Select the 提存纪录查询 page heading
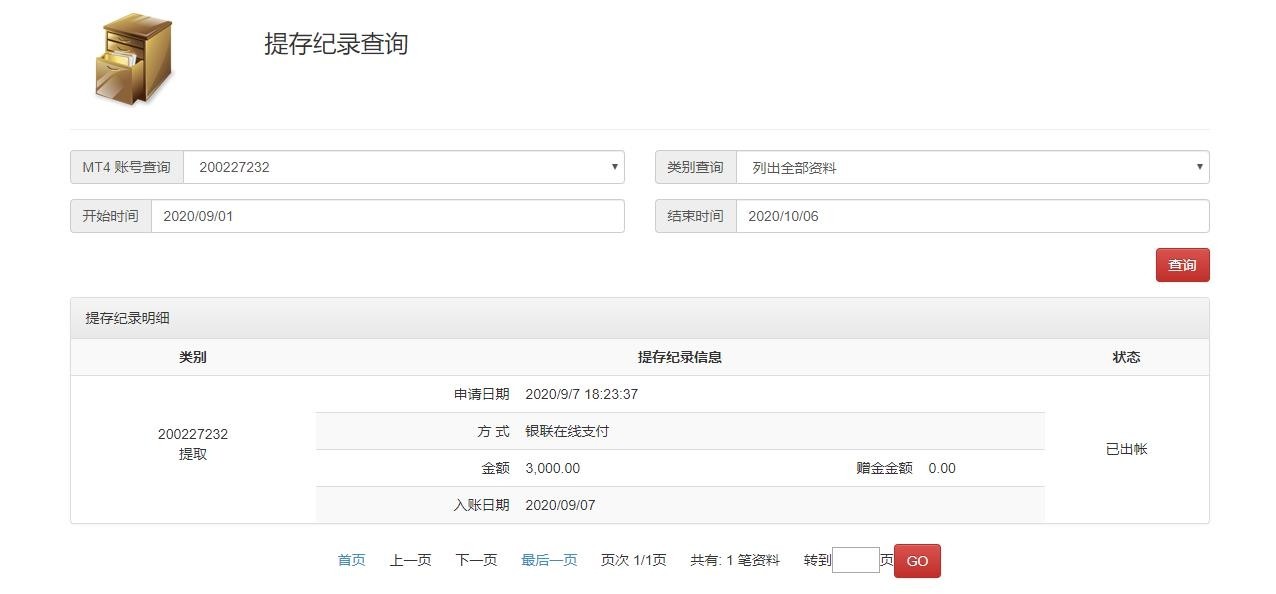The image size is (1276, 594). 336,44
